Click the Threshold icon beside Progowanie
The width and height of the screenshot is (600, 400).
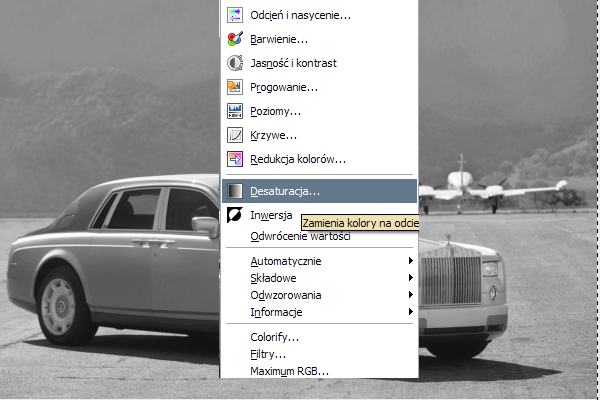[x=235, y=87]
